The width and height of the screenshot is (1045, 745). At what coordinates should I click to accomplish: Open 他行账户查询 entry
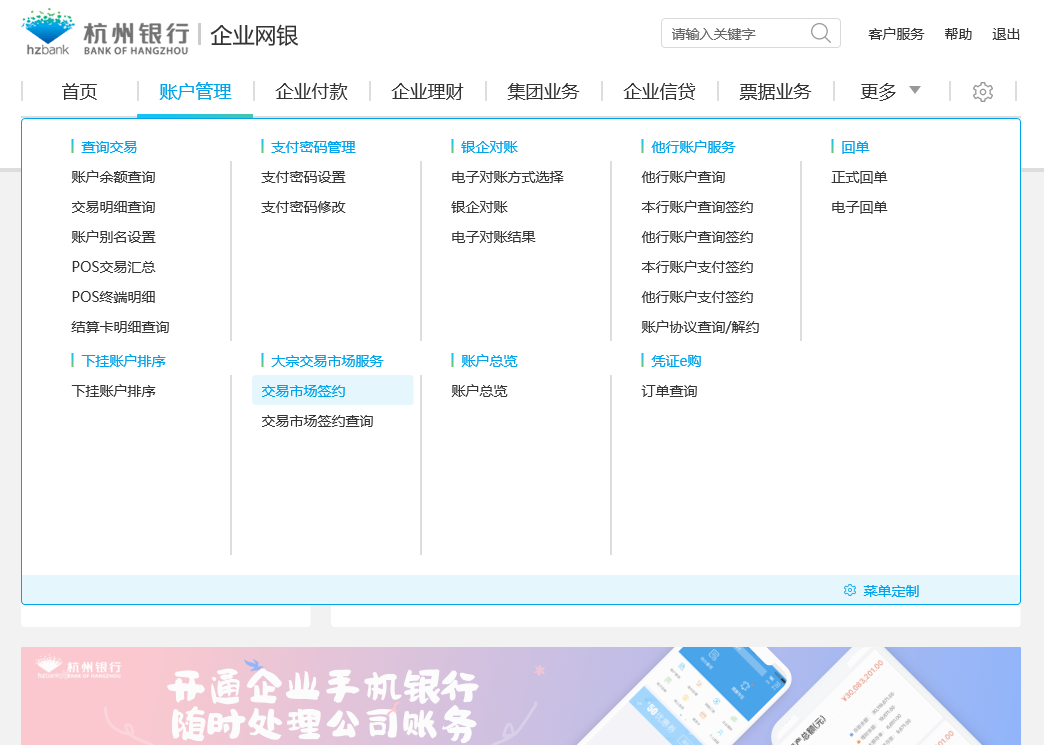pyautogui.click(x=683, y=177)
